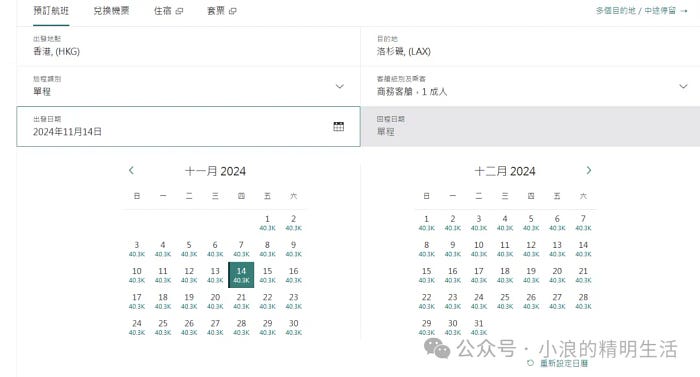The image size is (700, 377).
Task: Select November 5 in the calendar
Action: [189, 249]
